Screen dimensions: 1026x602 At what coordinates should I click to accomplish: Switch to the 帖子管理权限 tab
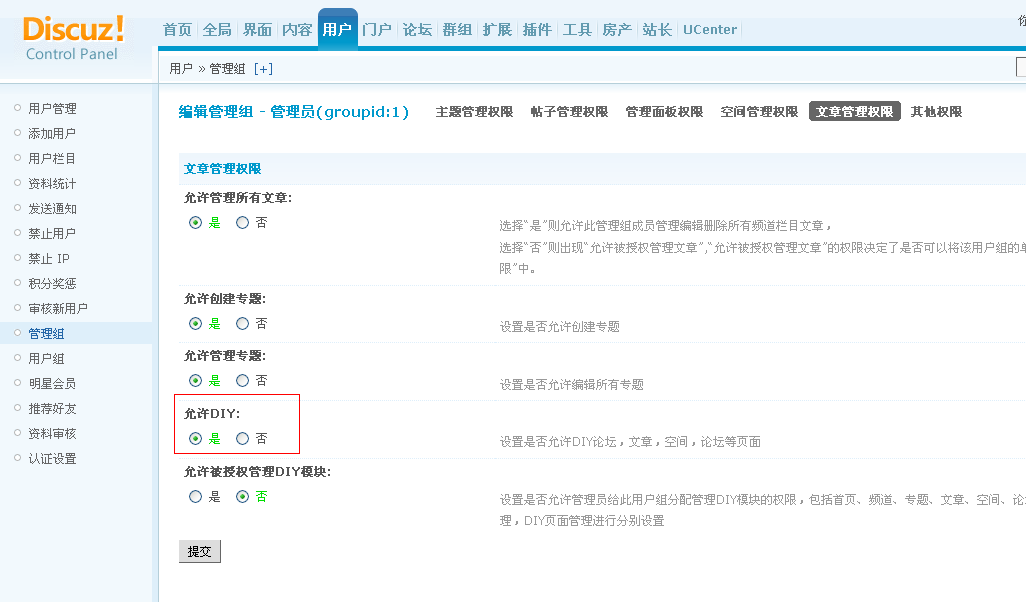pos(569,112)
